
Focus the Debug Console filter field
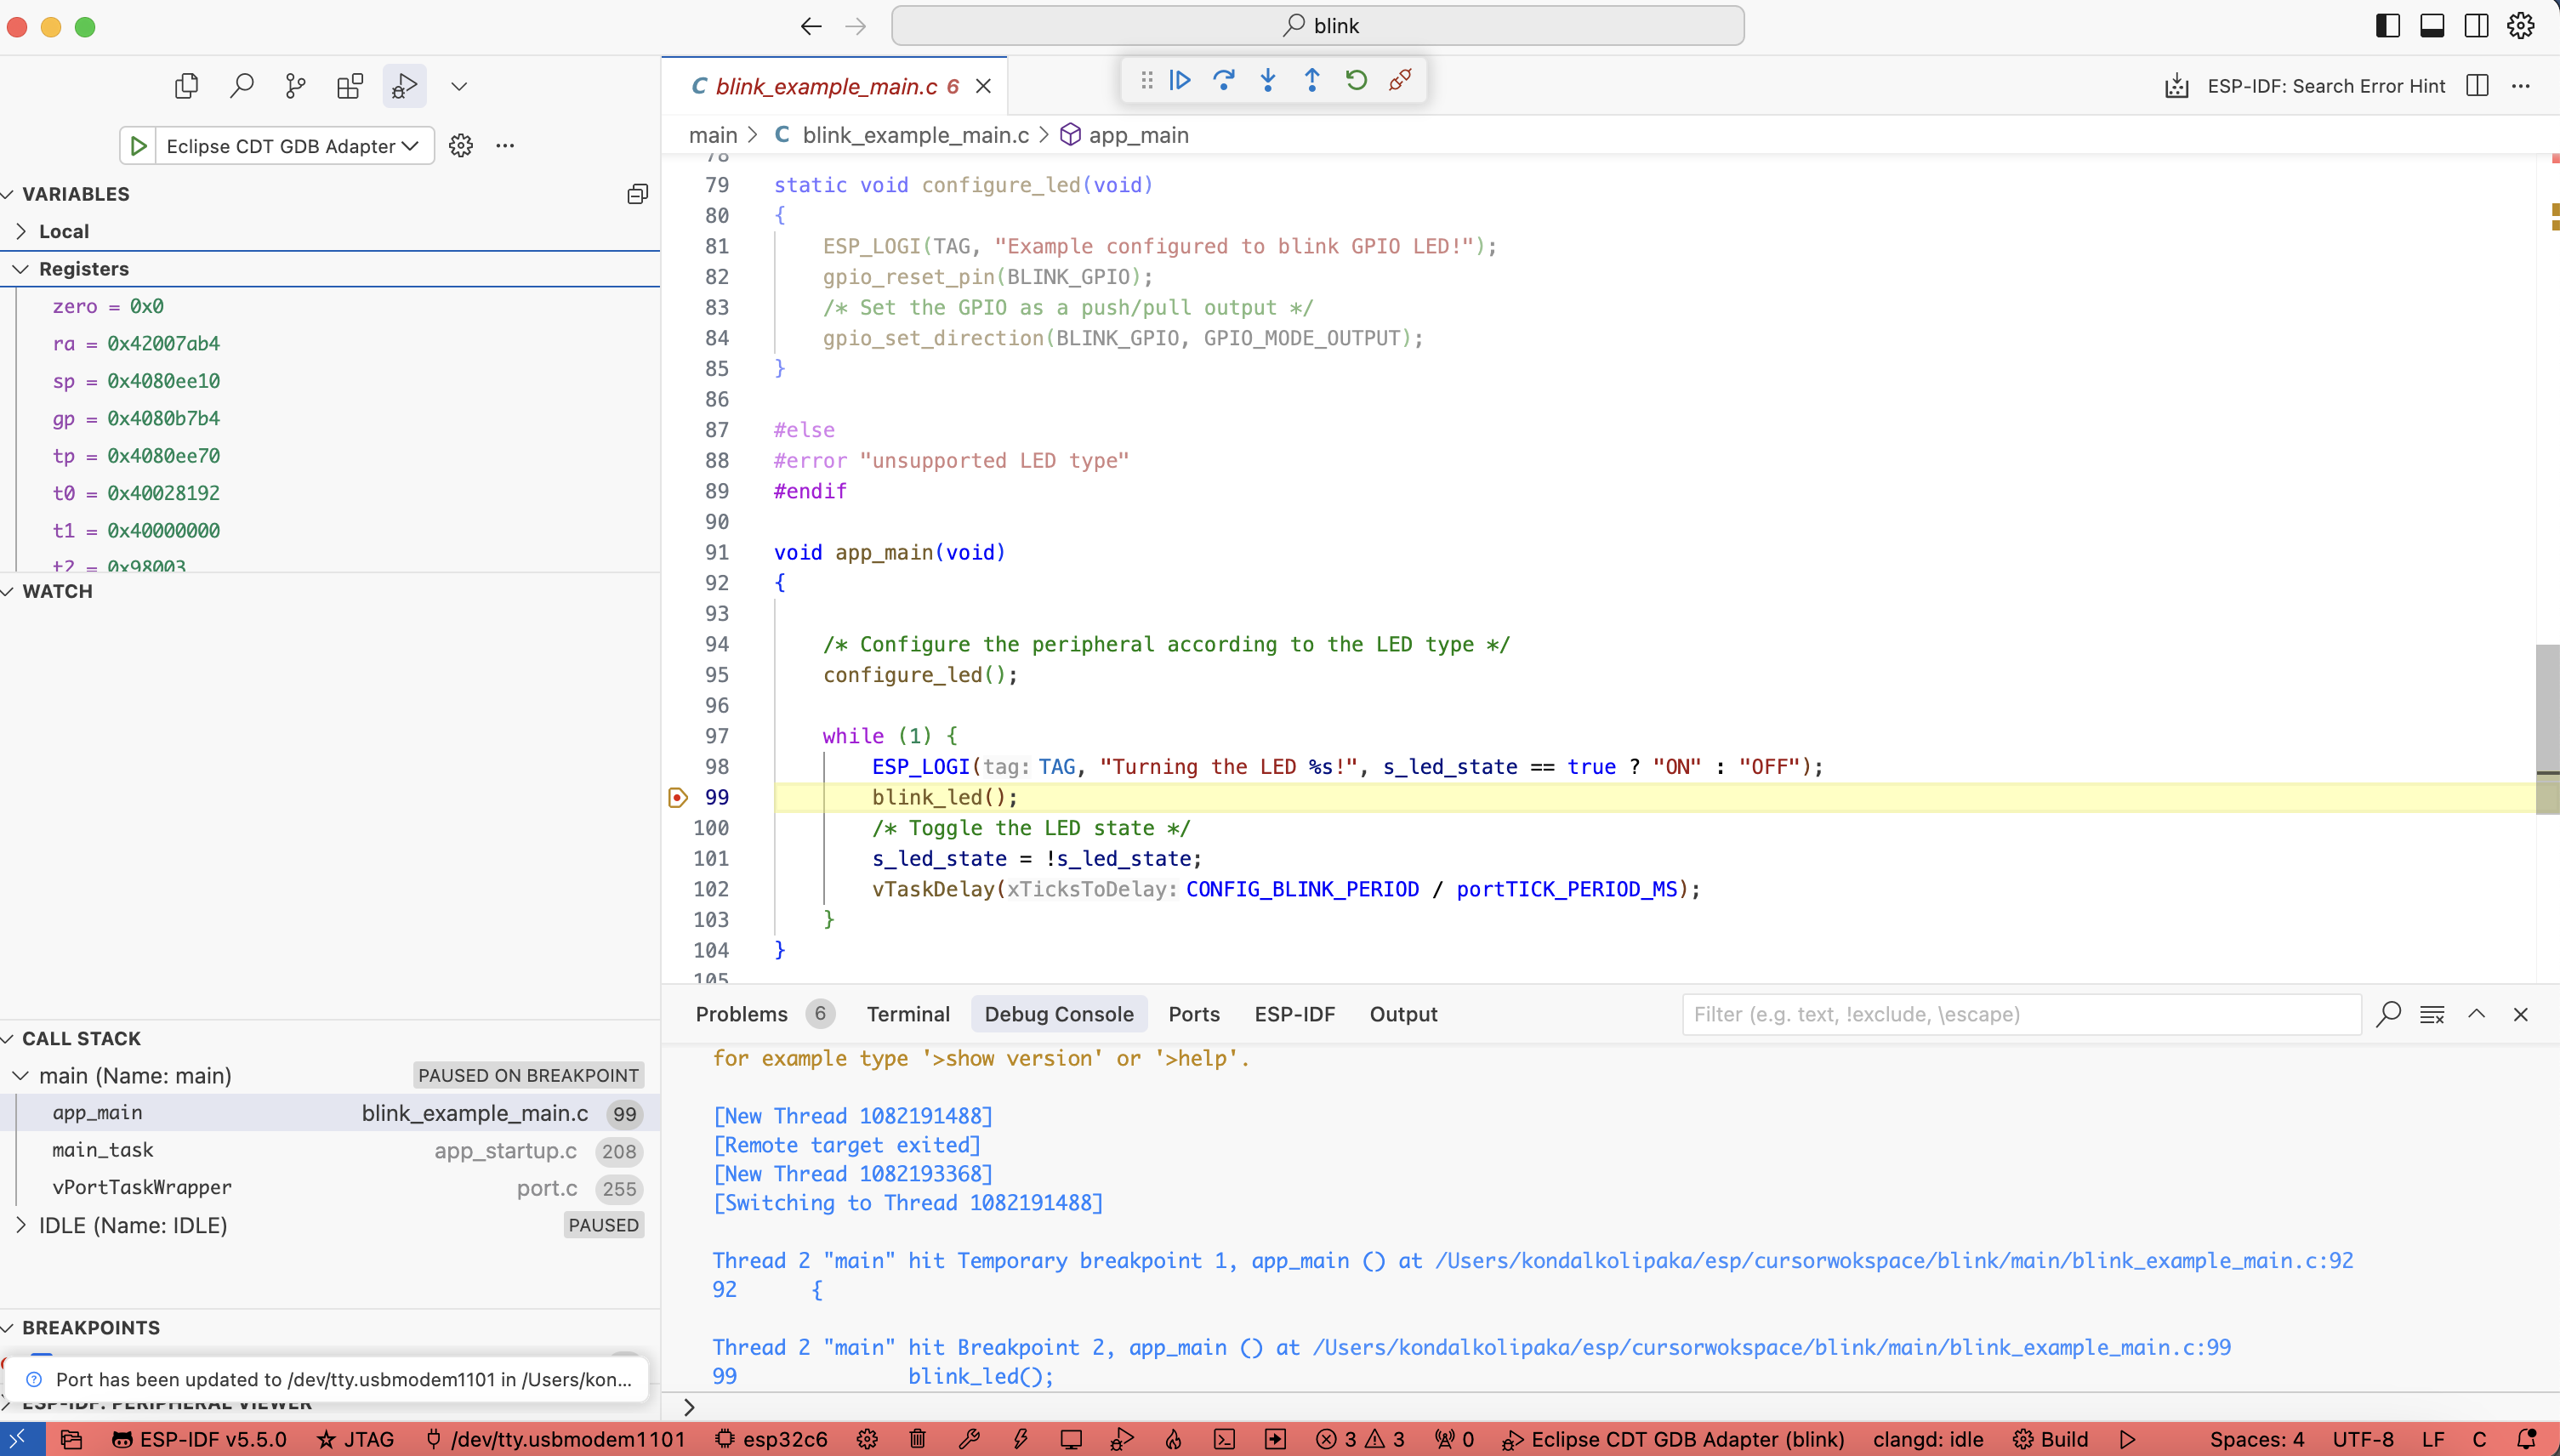pos(2022,1014)
